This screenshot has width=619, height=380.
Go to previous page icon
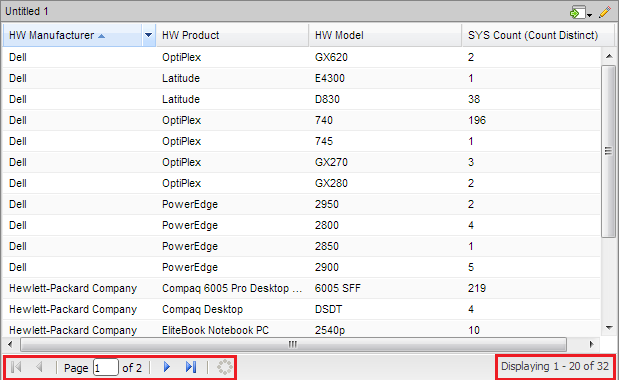click(39, 367)
